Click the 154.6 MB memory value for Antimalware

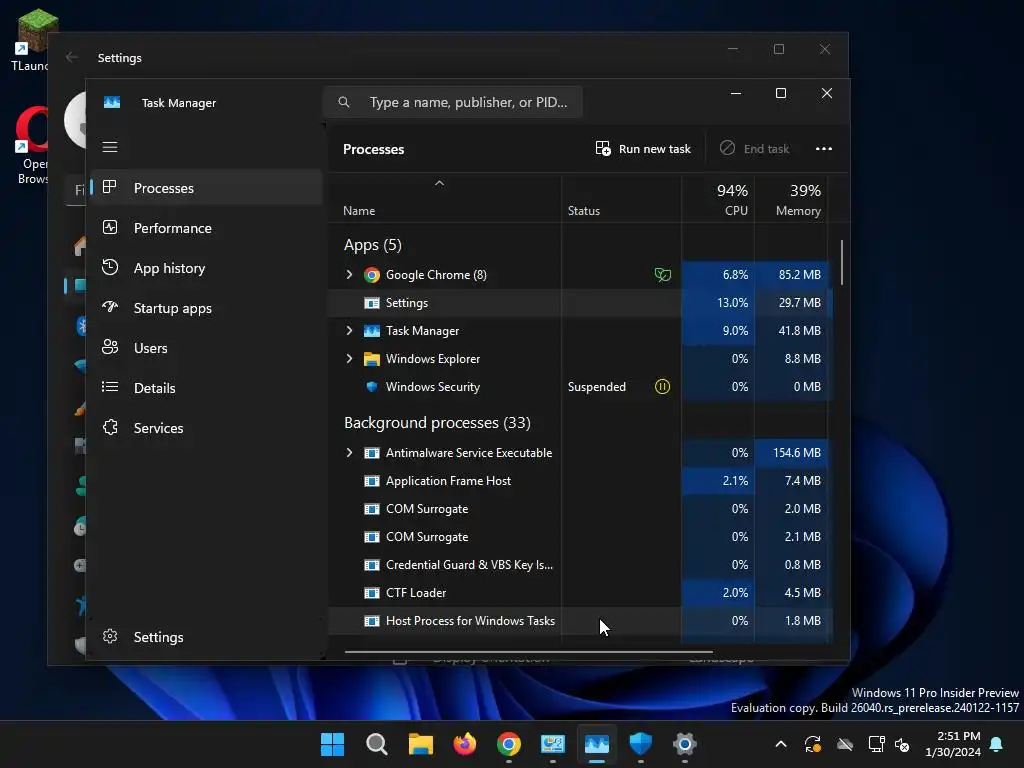[797, 453]
